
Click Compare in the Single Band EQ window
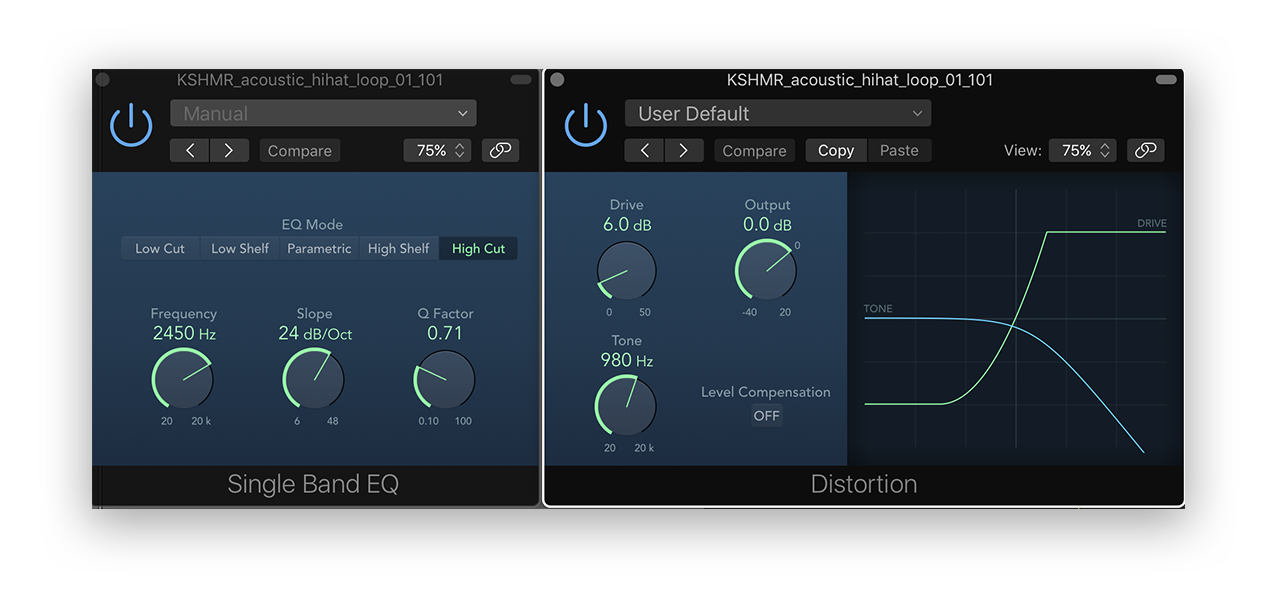(300, 151)
